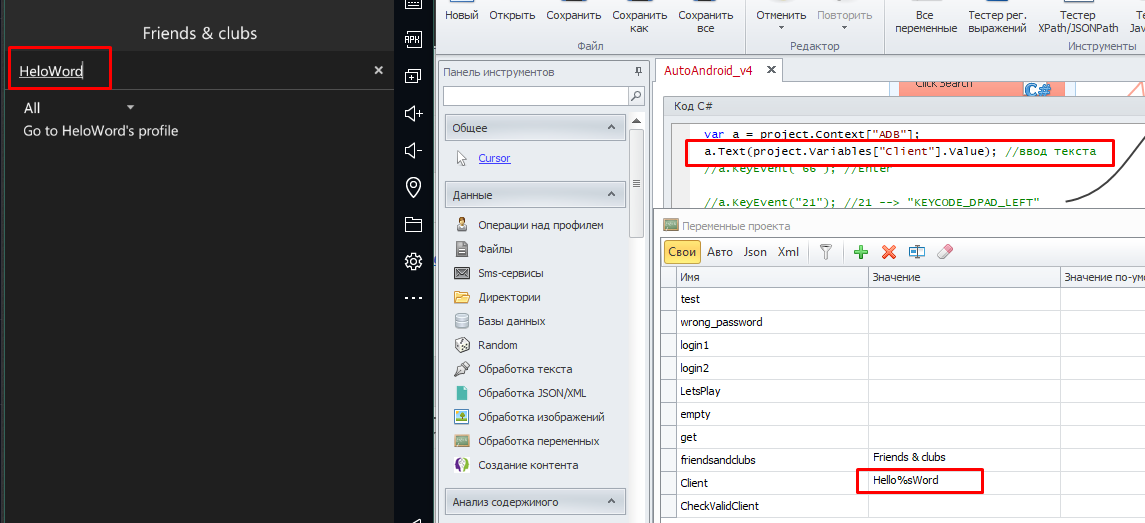Click the toolbox search input field
1145x523 pixels.
pyautogui.click(x=535, y=96)
